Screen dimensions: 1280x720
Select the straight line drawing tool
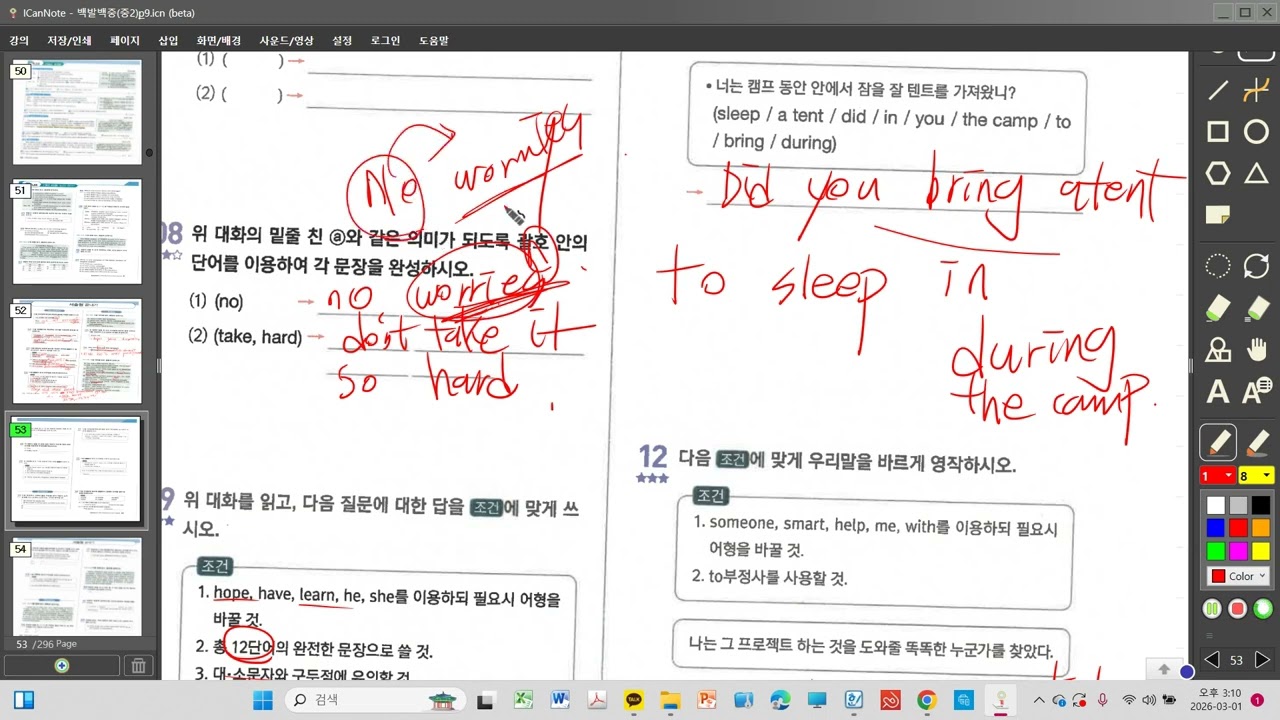[x=1218, y=91]
